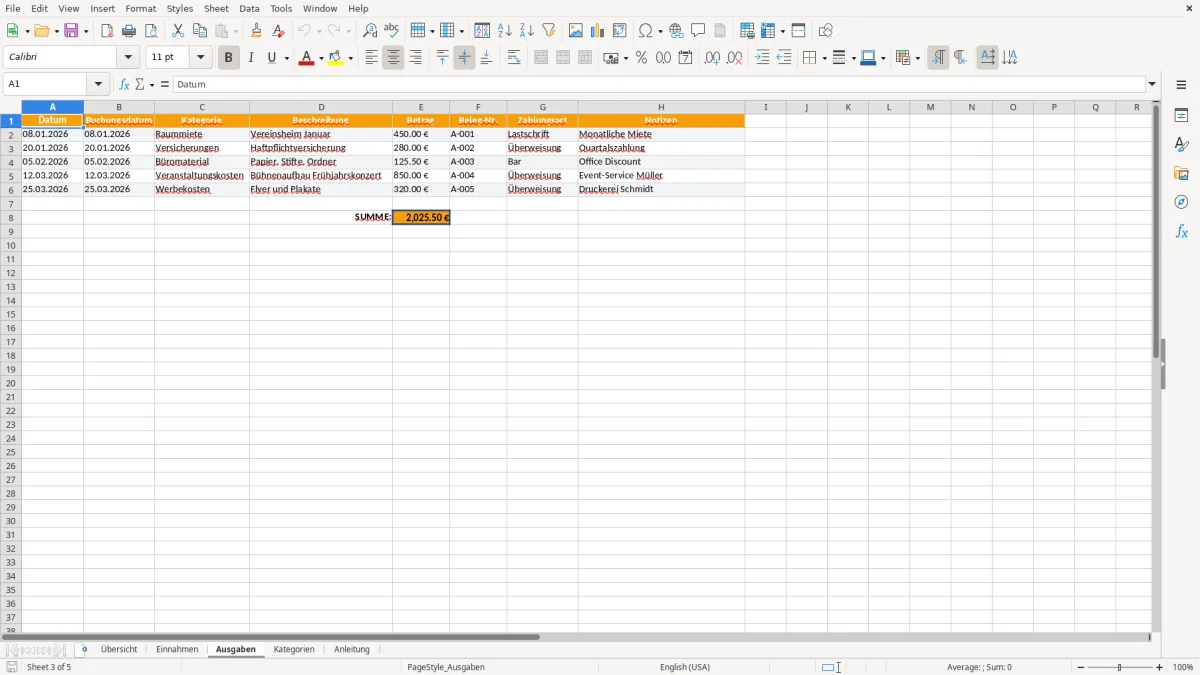Sort descending Z to A
Image resolution: width=1200 pixels, height=675 pixels.
[x=527, y=31]
